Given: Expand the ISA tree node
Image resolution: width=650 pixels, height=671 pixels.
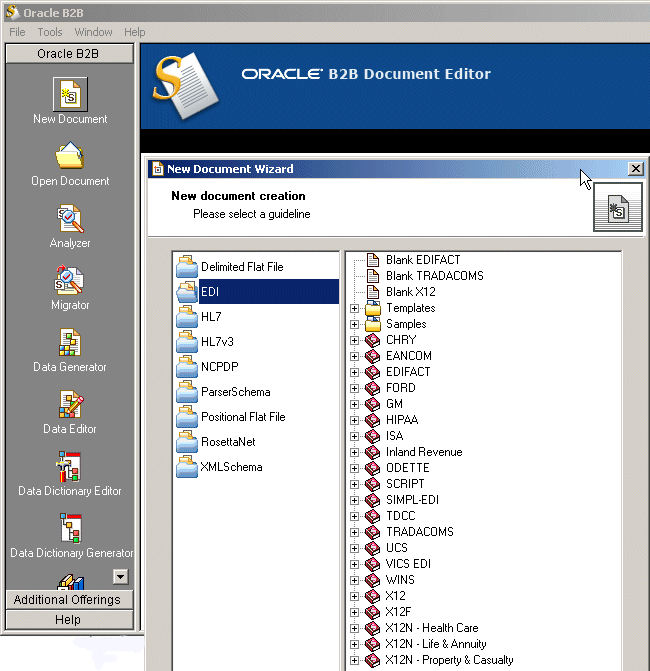Looking at the screenshot, I should [354, 436].
